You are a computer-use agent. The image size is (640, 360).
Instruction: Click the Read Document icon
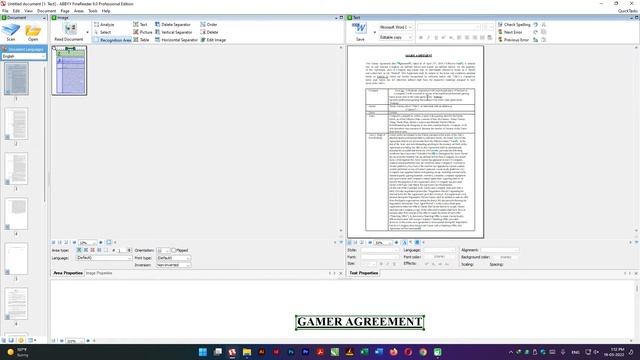click(x=69, y=32)
